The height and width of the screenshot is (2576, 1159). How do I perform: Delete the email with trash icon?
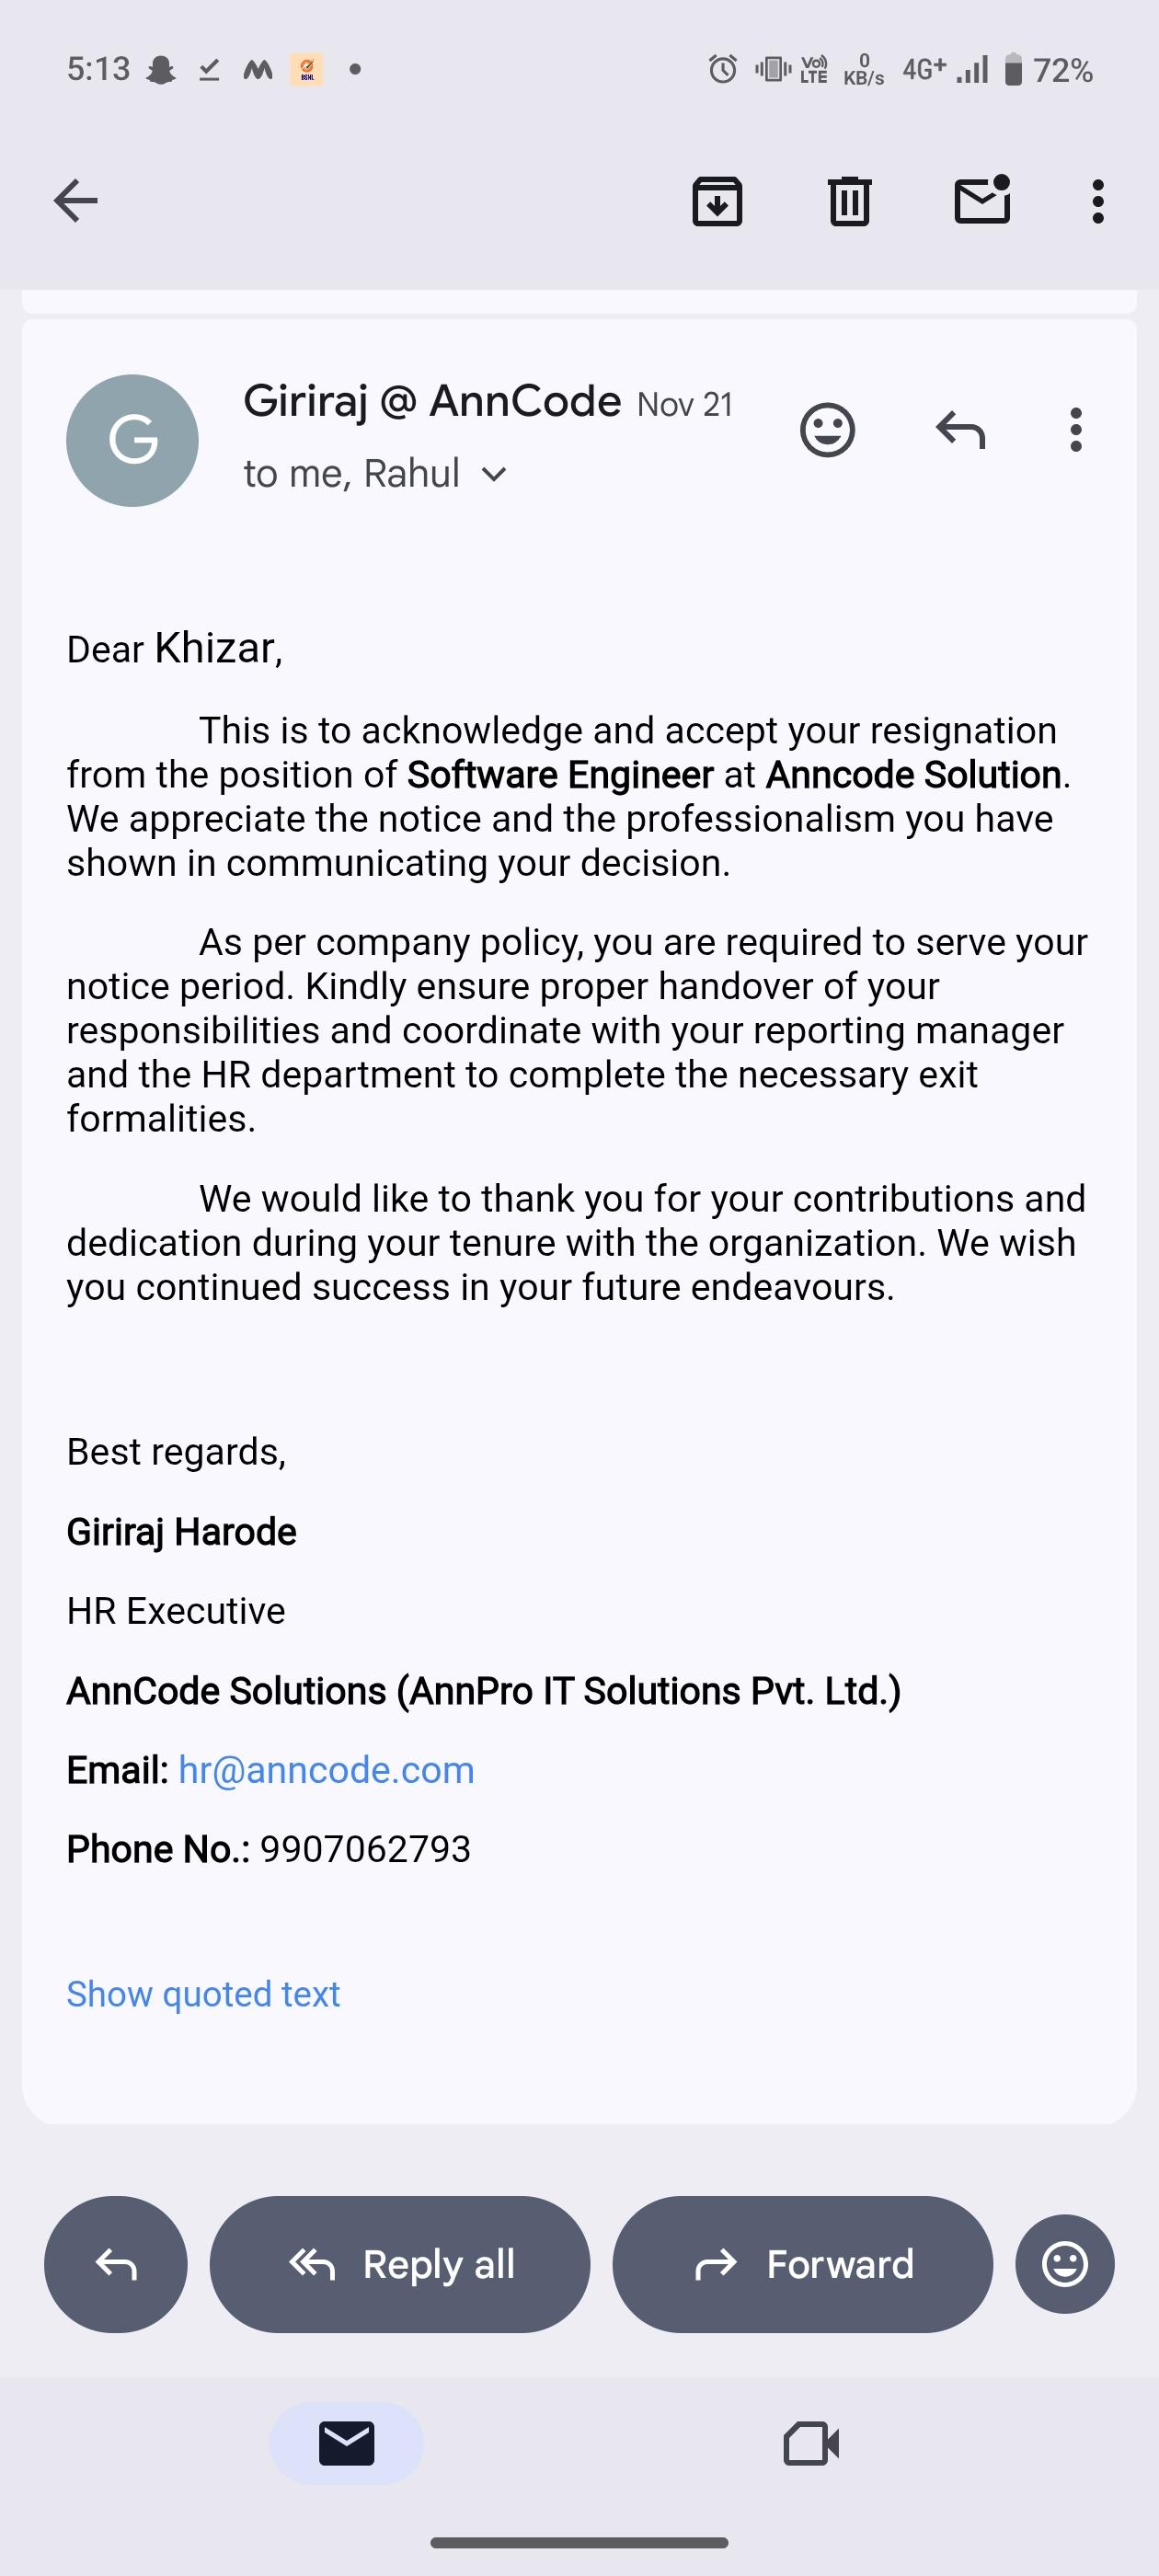point(849,201)
